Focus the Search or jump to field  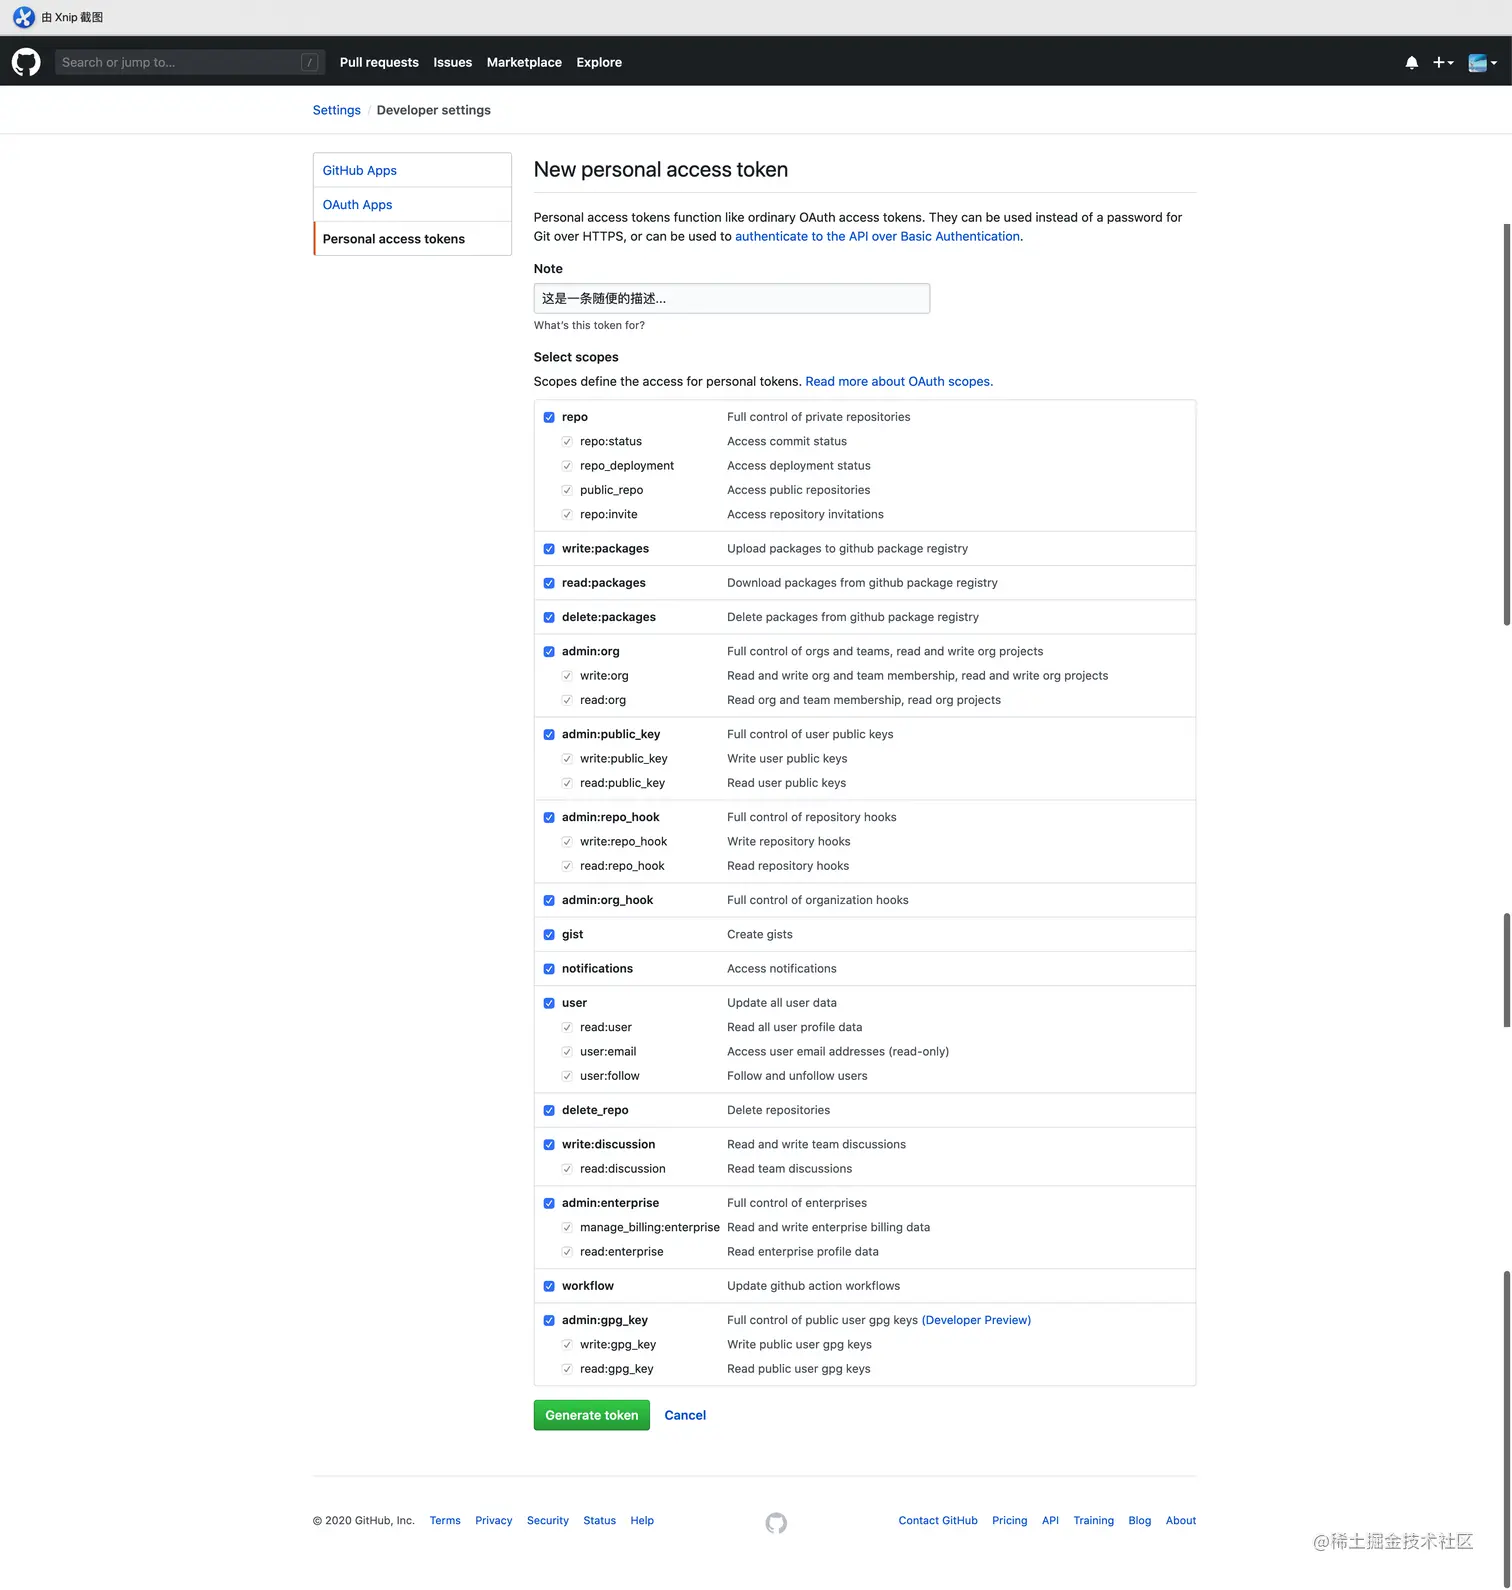point(190,62)
